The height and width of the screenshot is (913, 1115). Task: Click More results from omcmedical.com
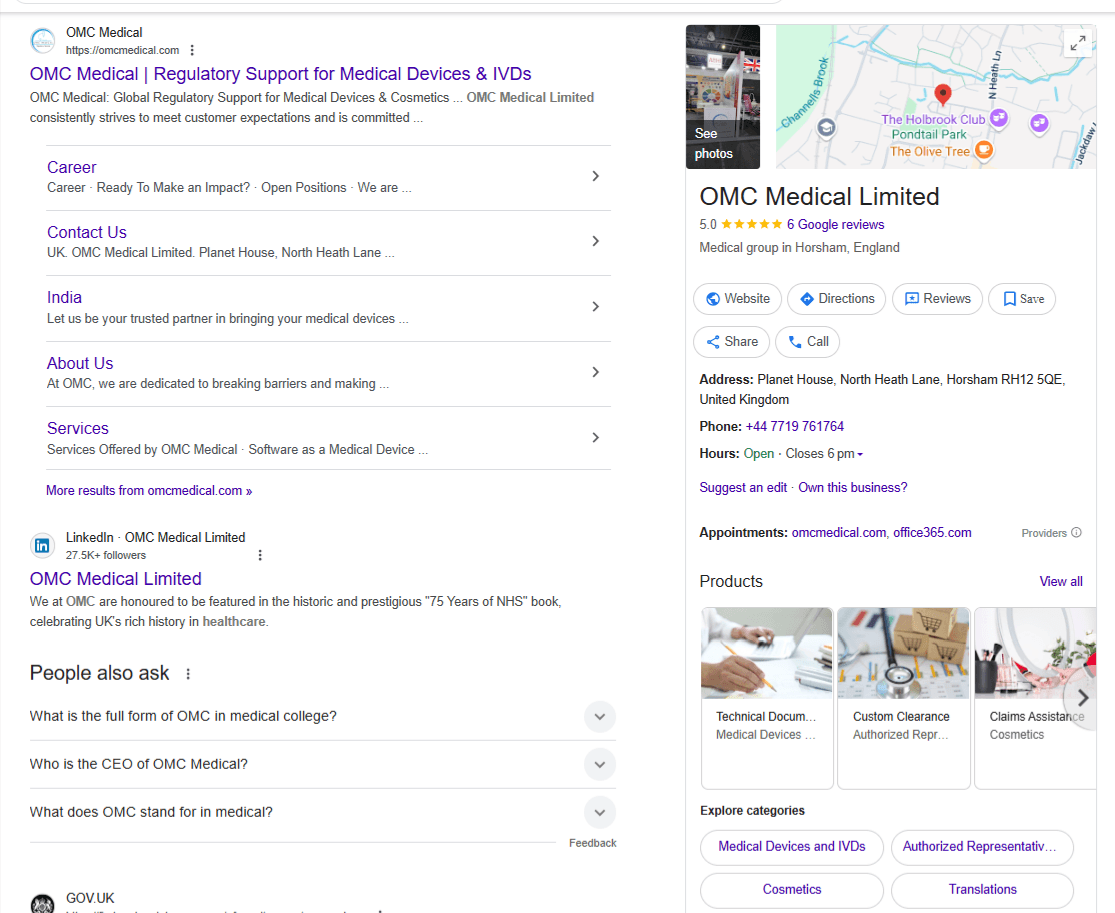tap(149, 491)
